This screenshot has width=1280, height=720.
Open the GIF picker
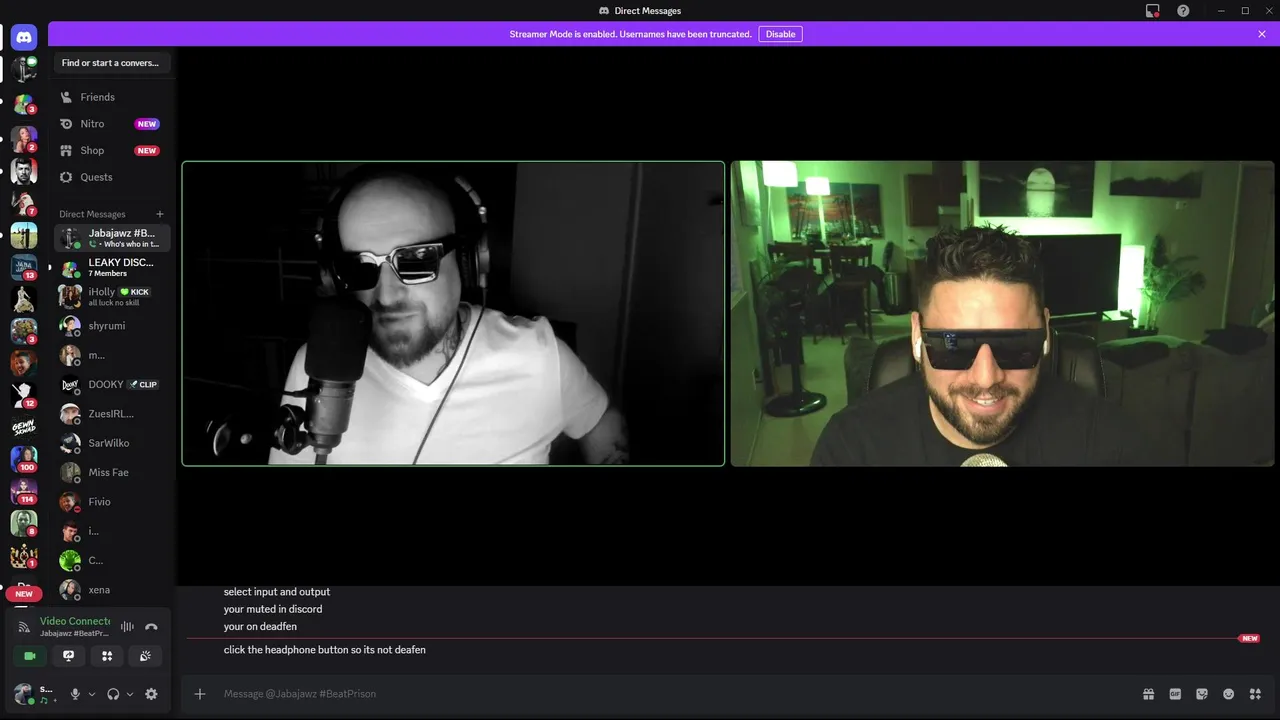pos(1175,694)
